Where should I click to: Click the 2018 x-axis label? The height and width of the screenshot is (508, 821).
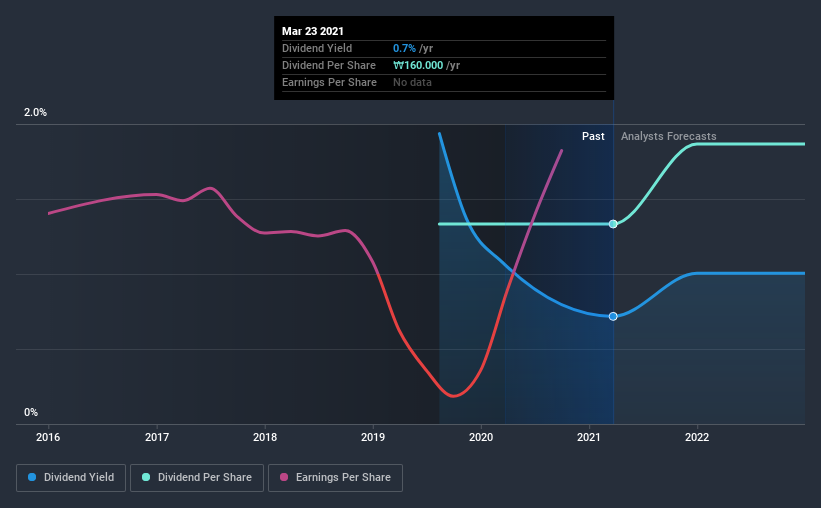pos(265,437)
